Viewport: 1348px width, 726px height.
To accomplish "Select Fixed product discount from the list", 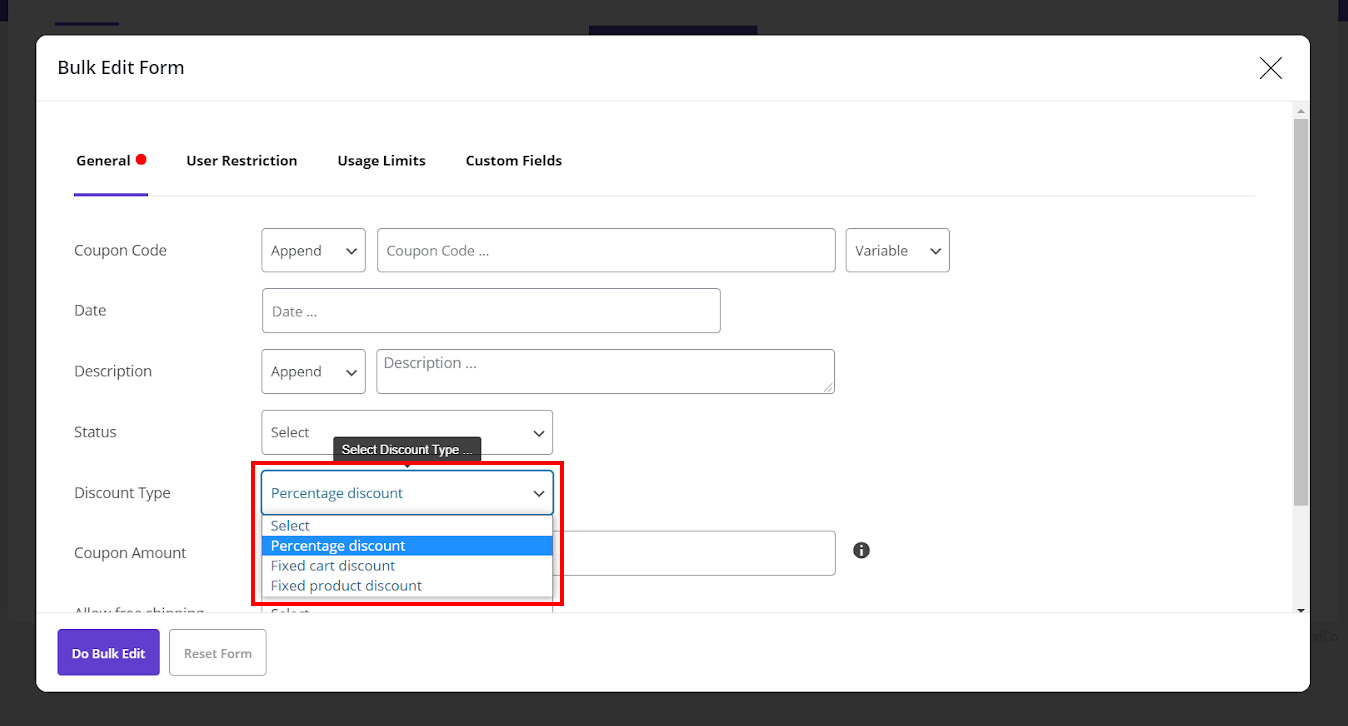I will (344, 585).
